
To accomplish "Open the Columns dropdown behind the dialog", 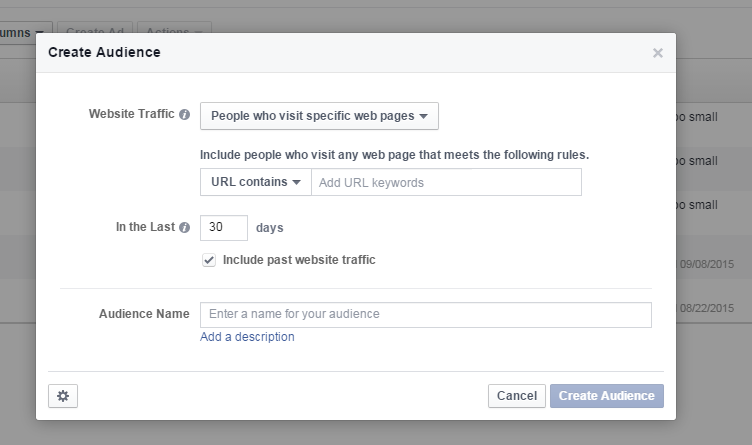I will click(25, 32).
